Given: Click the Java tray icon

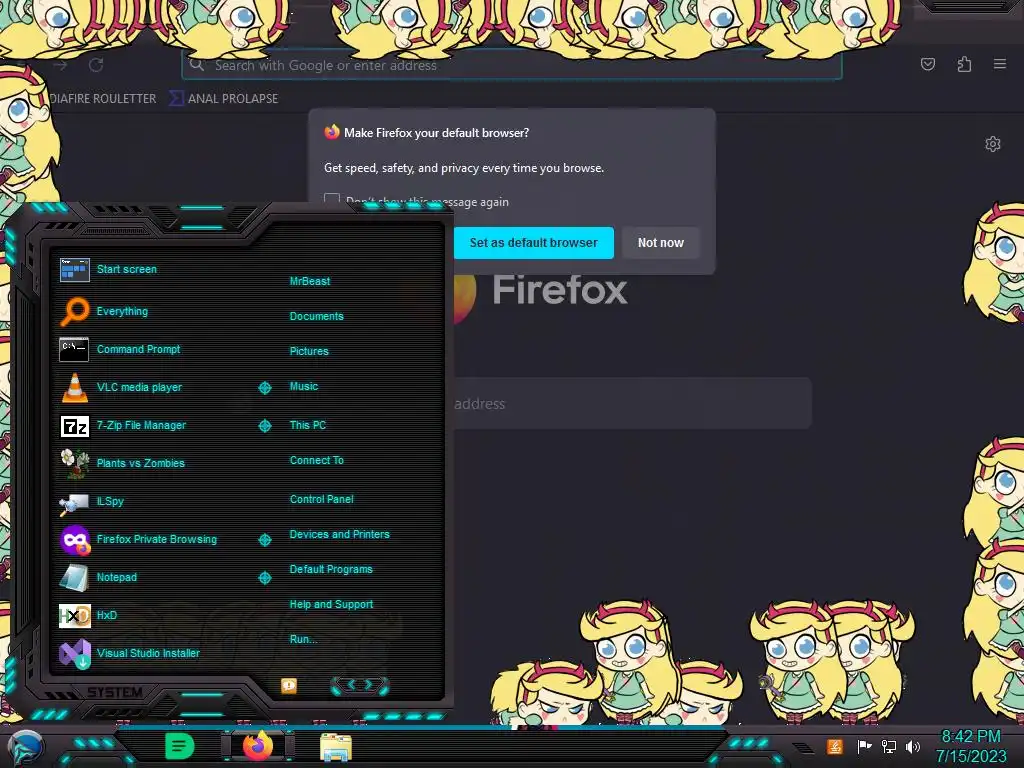Looking at the screenshot, I should [x=835, y=746].
